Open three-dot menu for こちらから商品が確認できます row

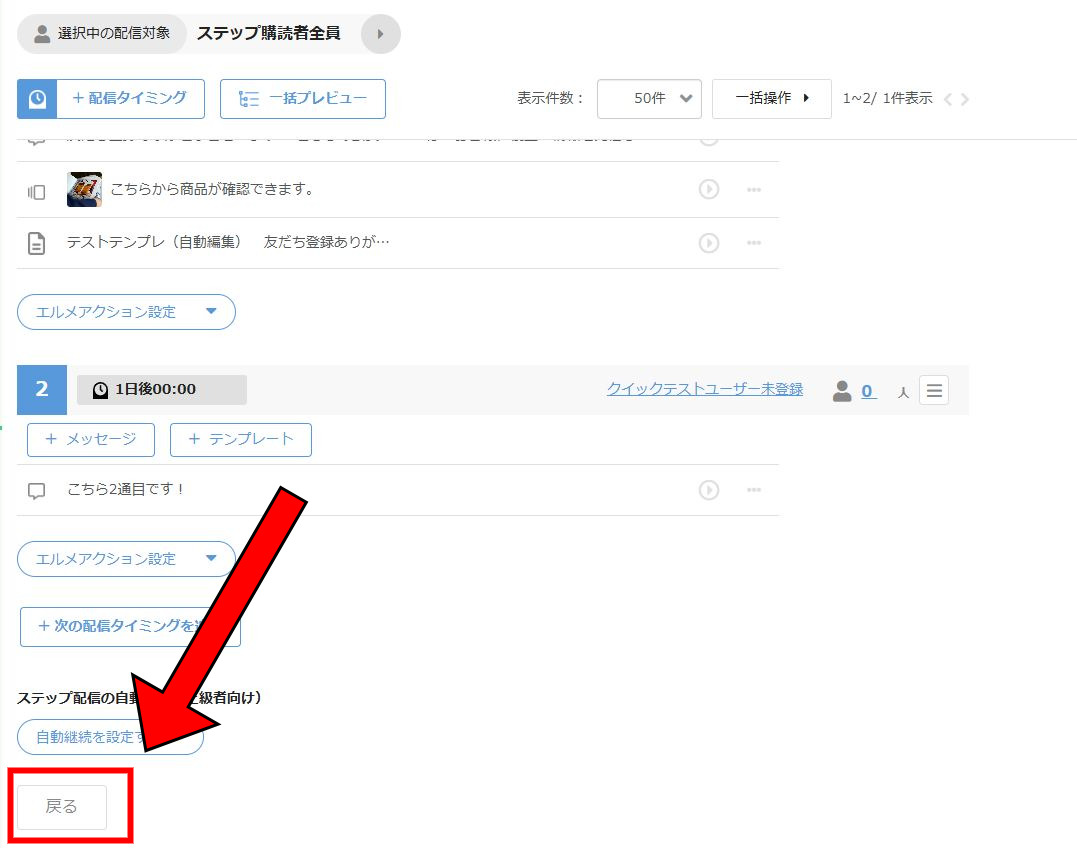click(x=754, y=190)
